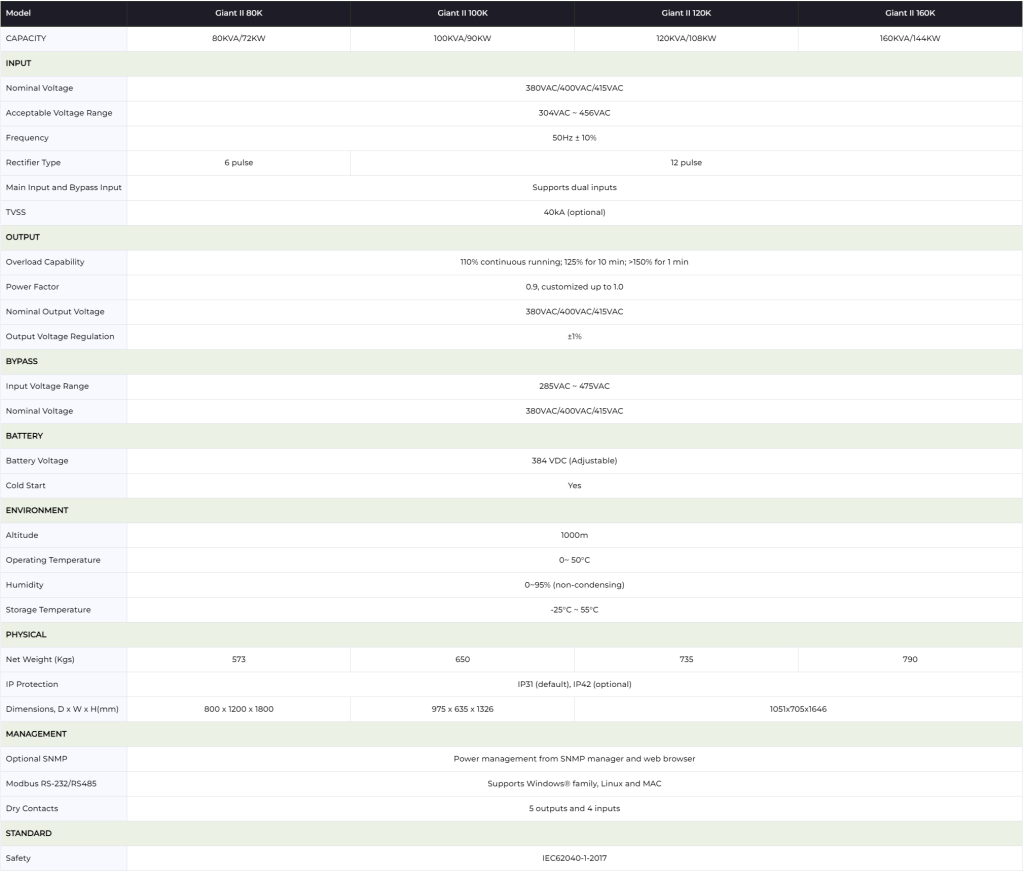Click the "Cold Start" row label
The image size is (1024, 873).
(x=25, y=485)
